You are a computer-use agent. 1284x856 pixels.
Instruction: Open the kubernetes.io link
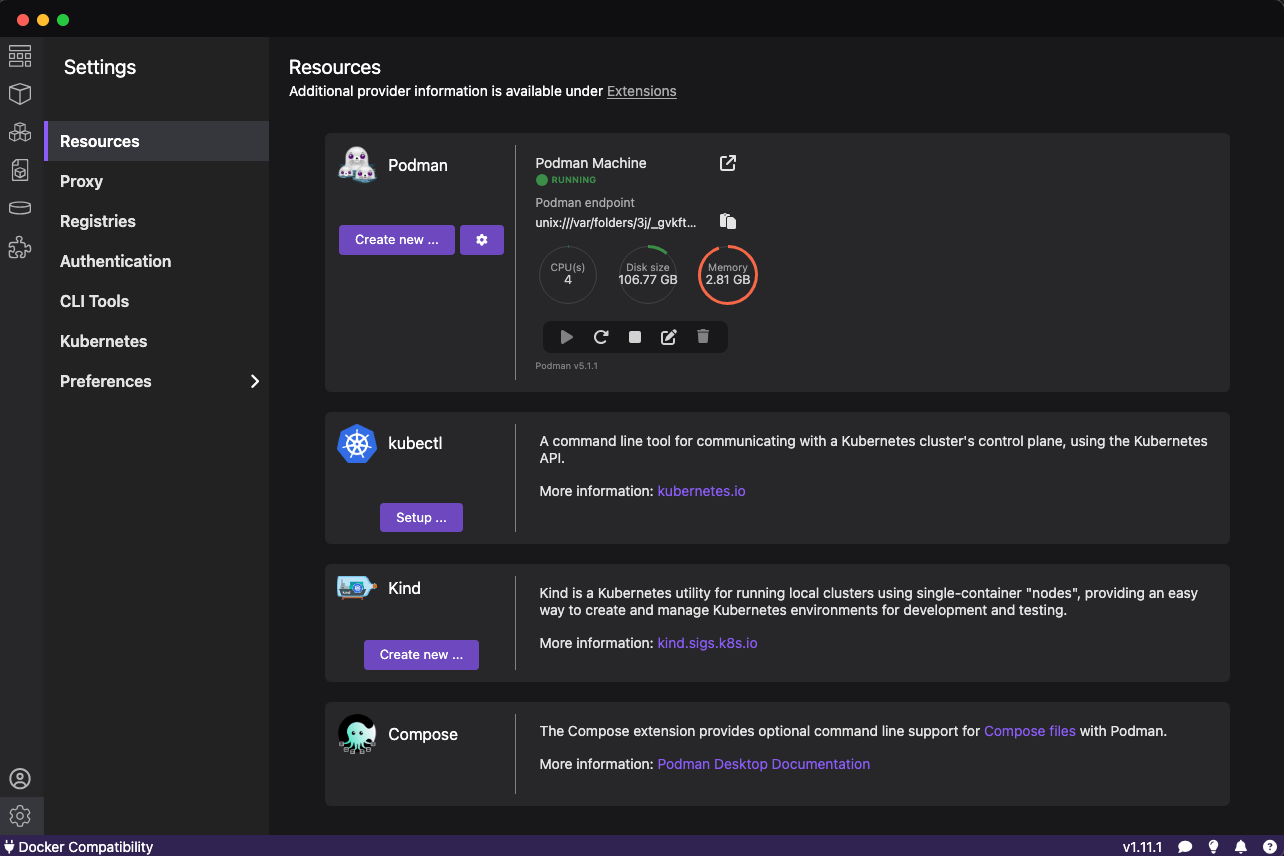pos(701,491)
